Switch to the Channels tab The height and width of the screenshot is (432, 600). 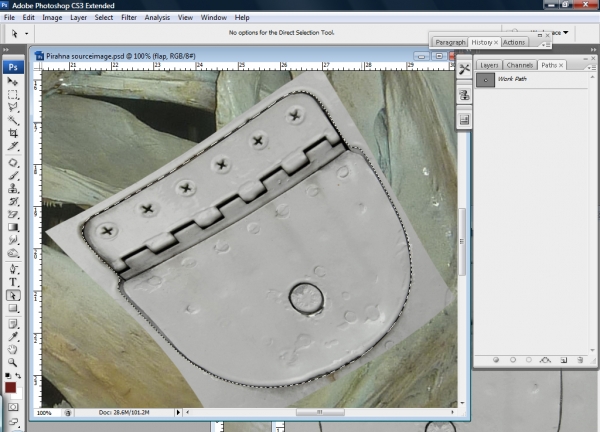[520, 65]
